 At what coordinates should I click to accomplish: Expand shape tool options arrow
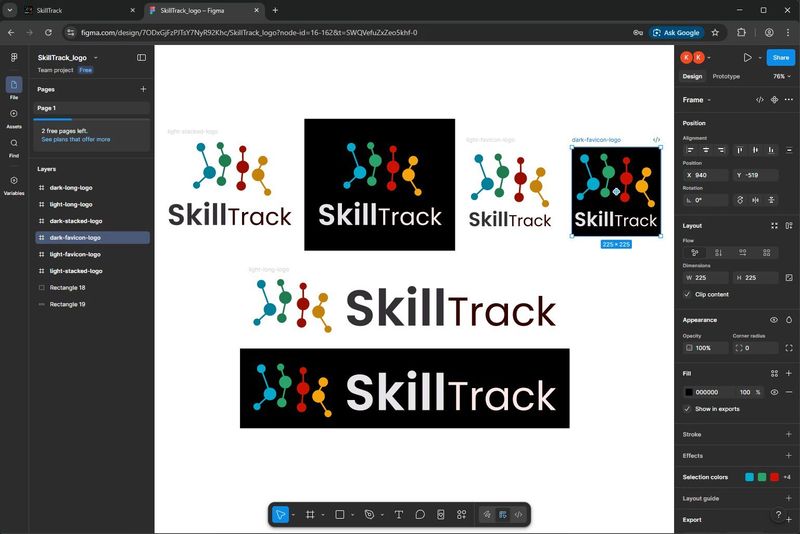tap(353, 515)
